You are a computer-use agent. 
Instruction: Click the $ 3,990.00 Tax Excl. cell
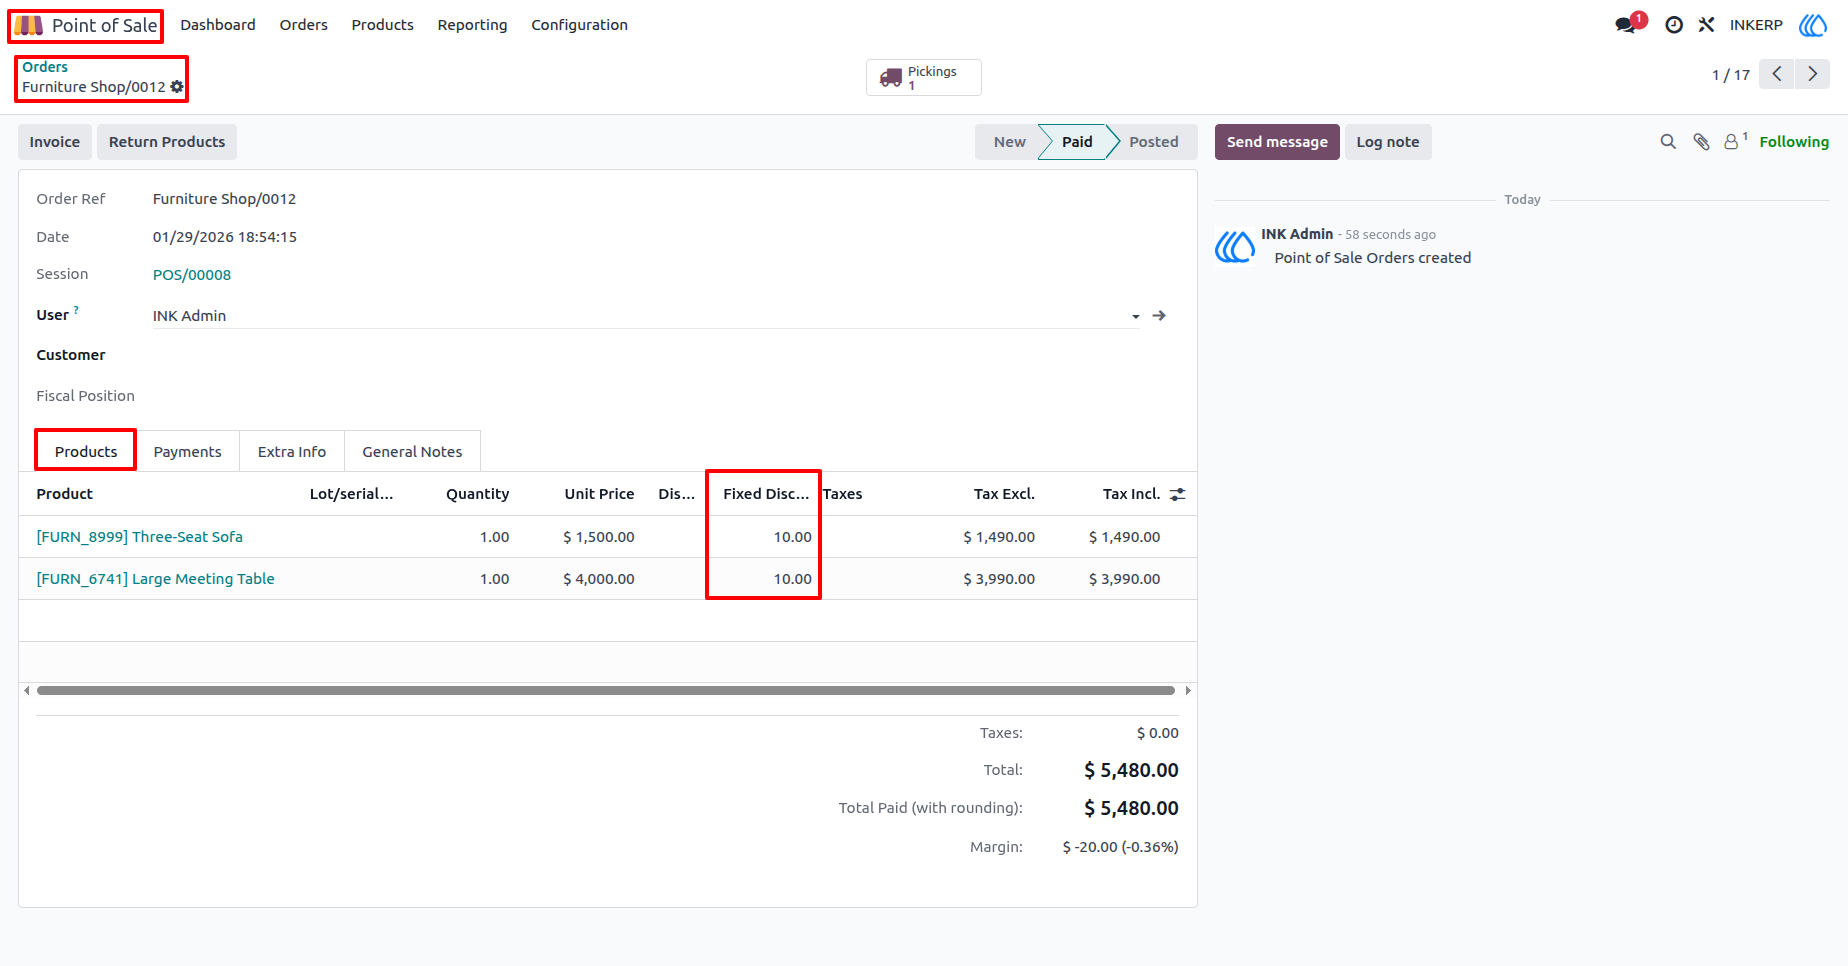tap(999, 579)
